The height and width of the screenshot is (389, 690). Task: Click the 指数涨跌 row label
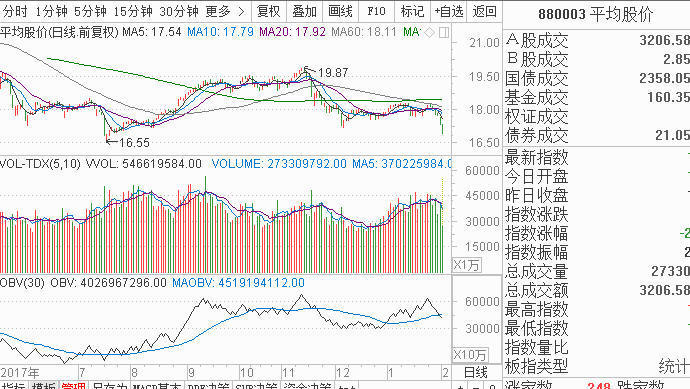pyautogui.click(x=537, y=215)
